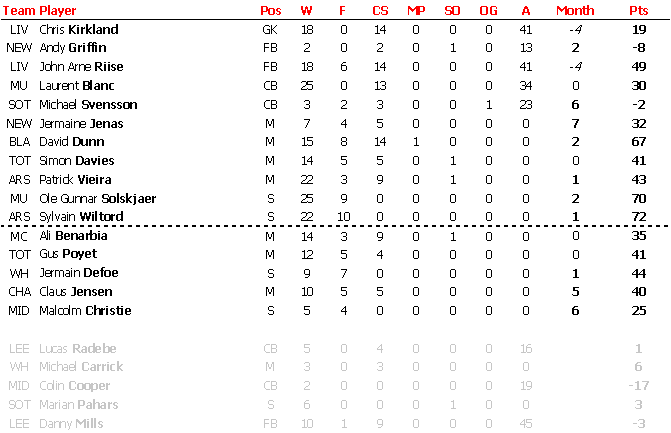Select Malcolm Christie in the subs

(85, 311)
